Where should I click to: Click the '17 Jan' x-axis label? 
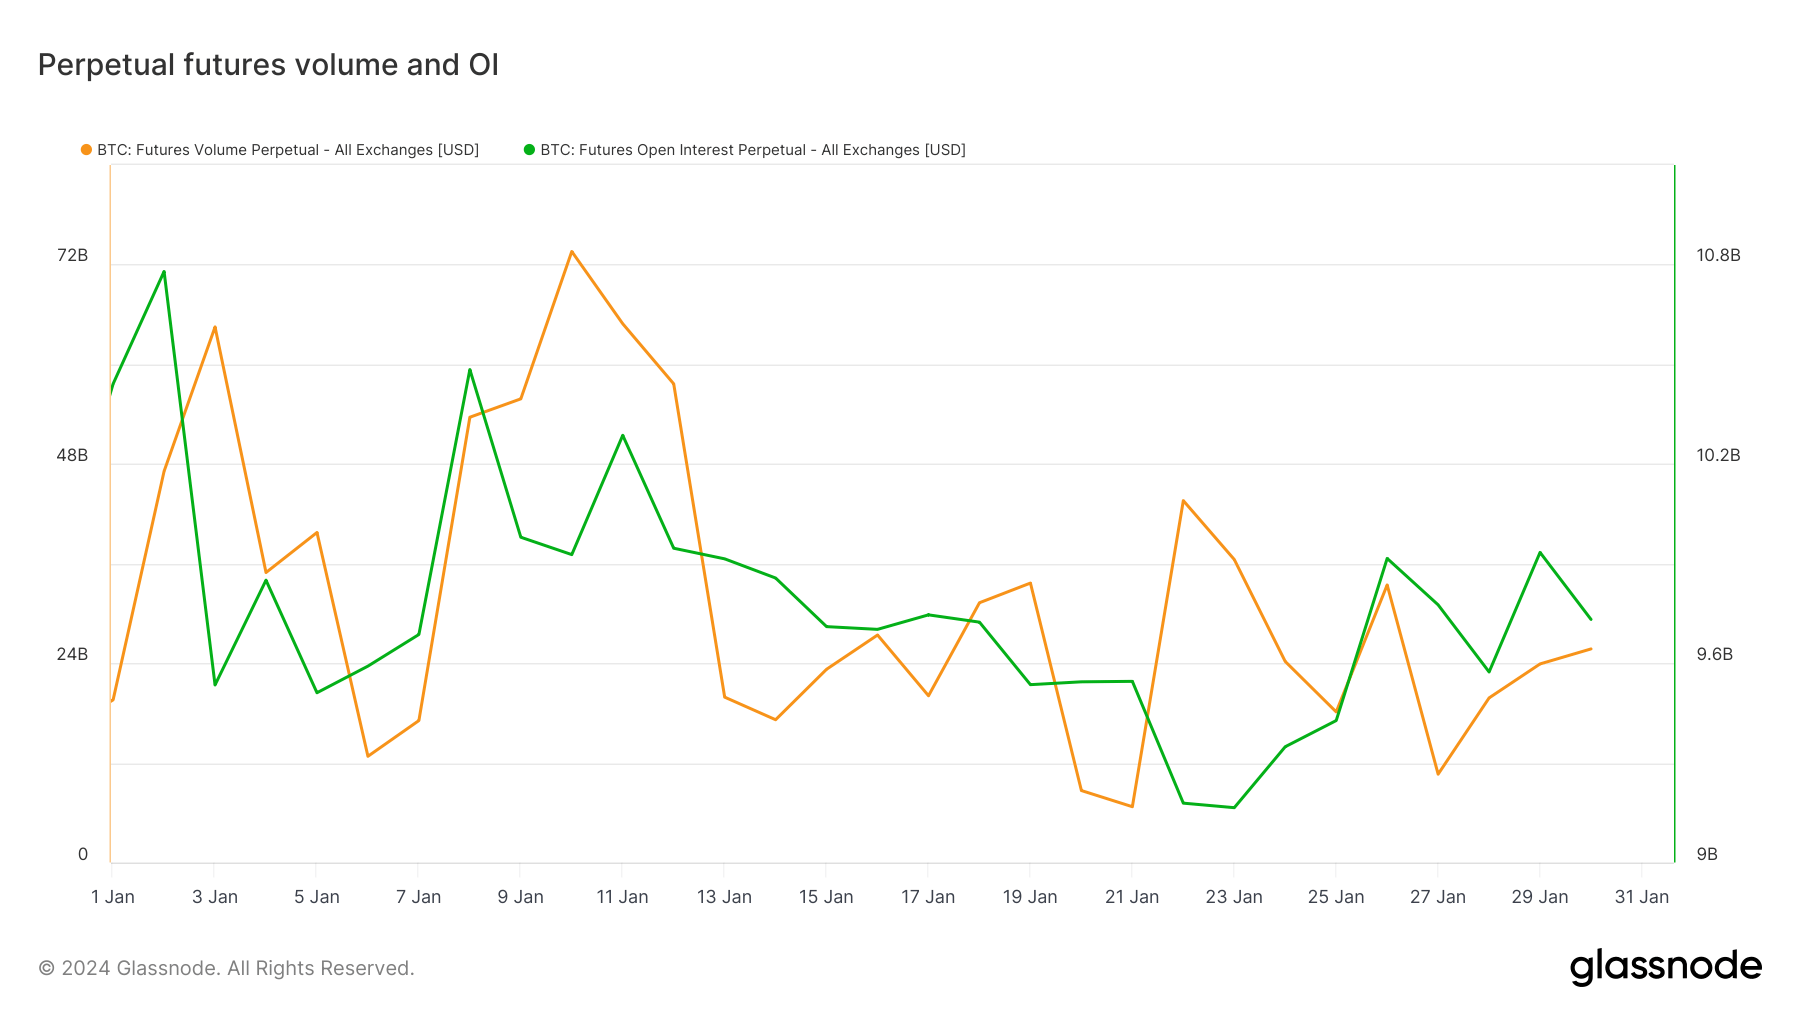pyautogui.click(x=928, y=897)
